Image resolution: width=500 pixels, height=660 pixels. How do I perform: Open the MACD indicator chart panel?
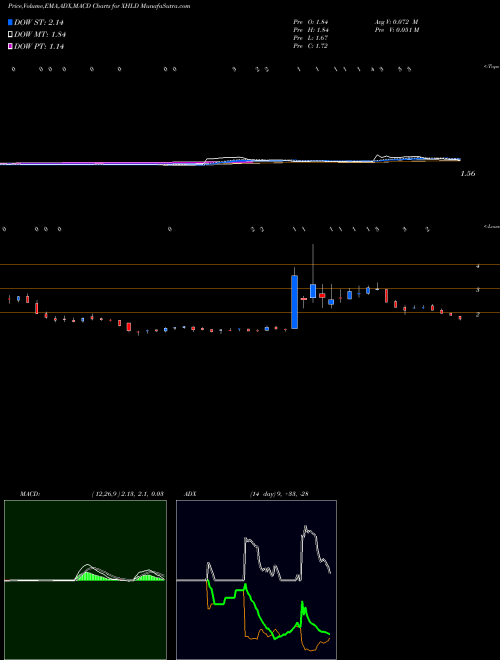(x=85, y=580)
